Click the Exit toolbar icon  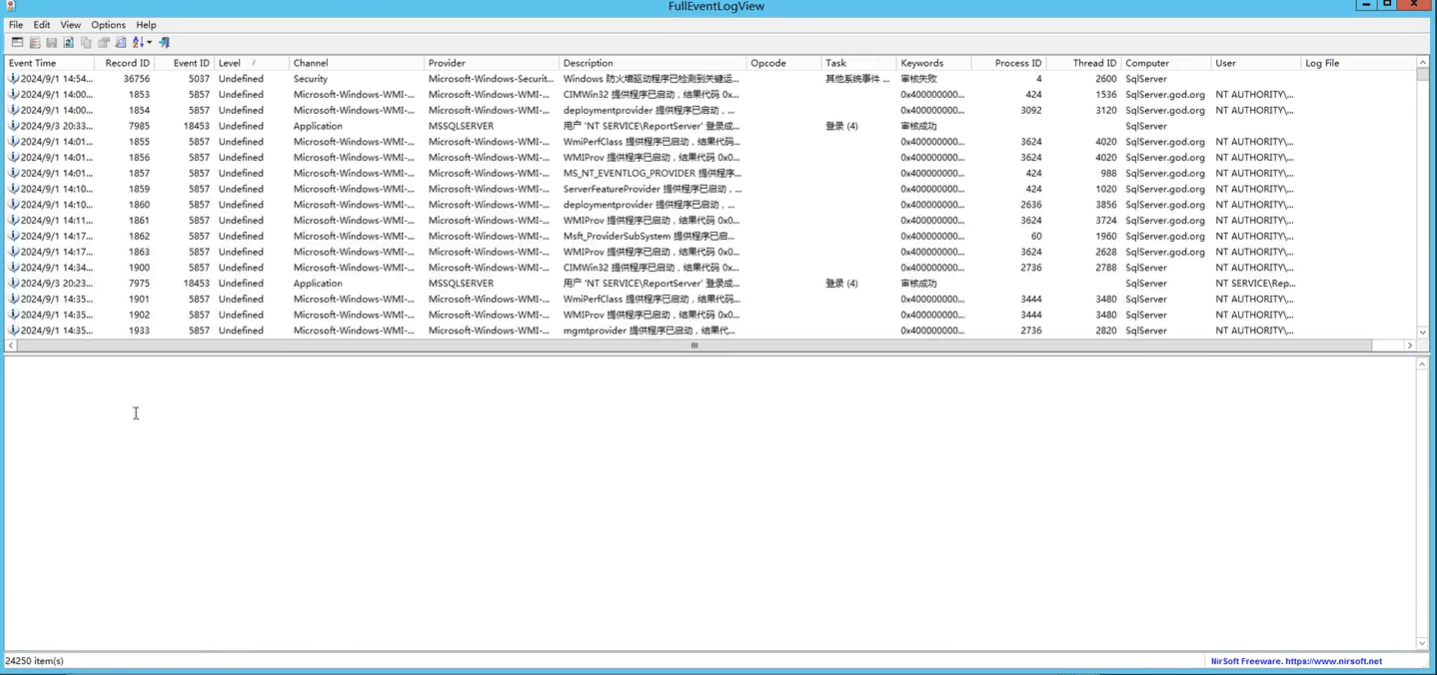click(x=165, y=42)
